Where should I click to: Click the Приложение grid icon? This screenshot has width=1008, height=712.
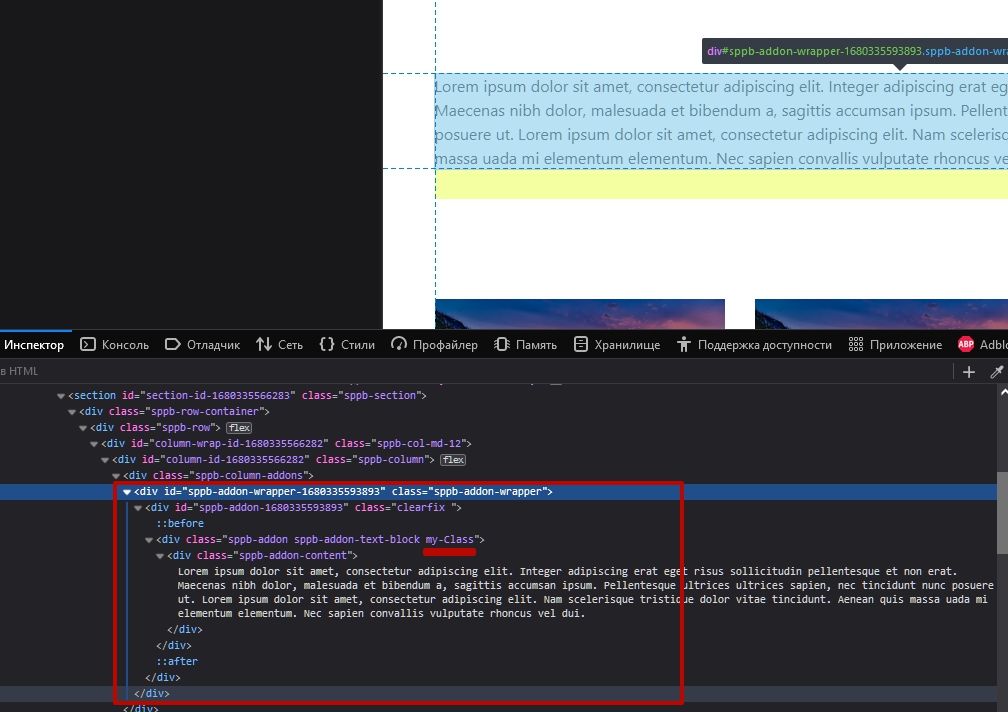coord(855,344)
